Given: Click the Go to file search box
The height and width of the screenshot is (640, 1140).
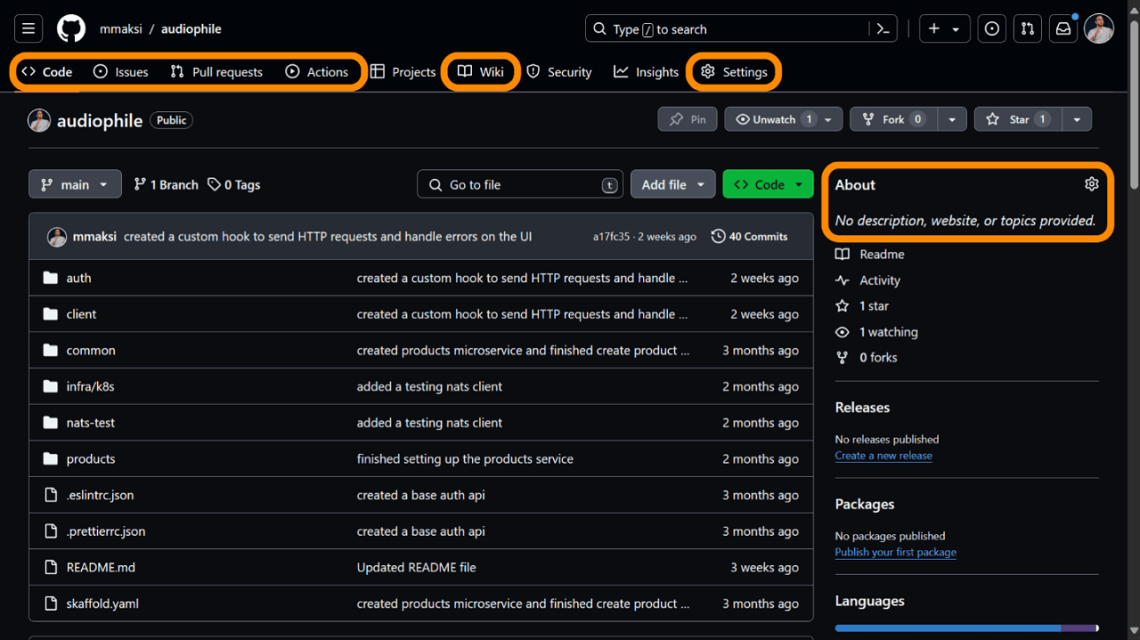Looking at the screenshot, I should tap(519, 184).
